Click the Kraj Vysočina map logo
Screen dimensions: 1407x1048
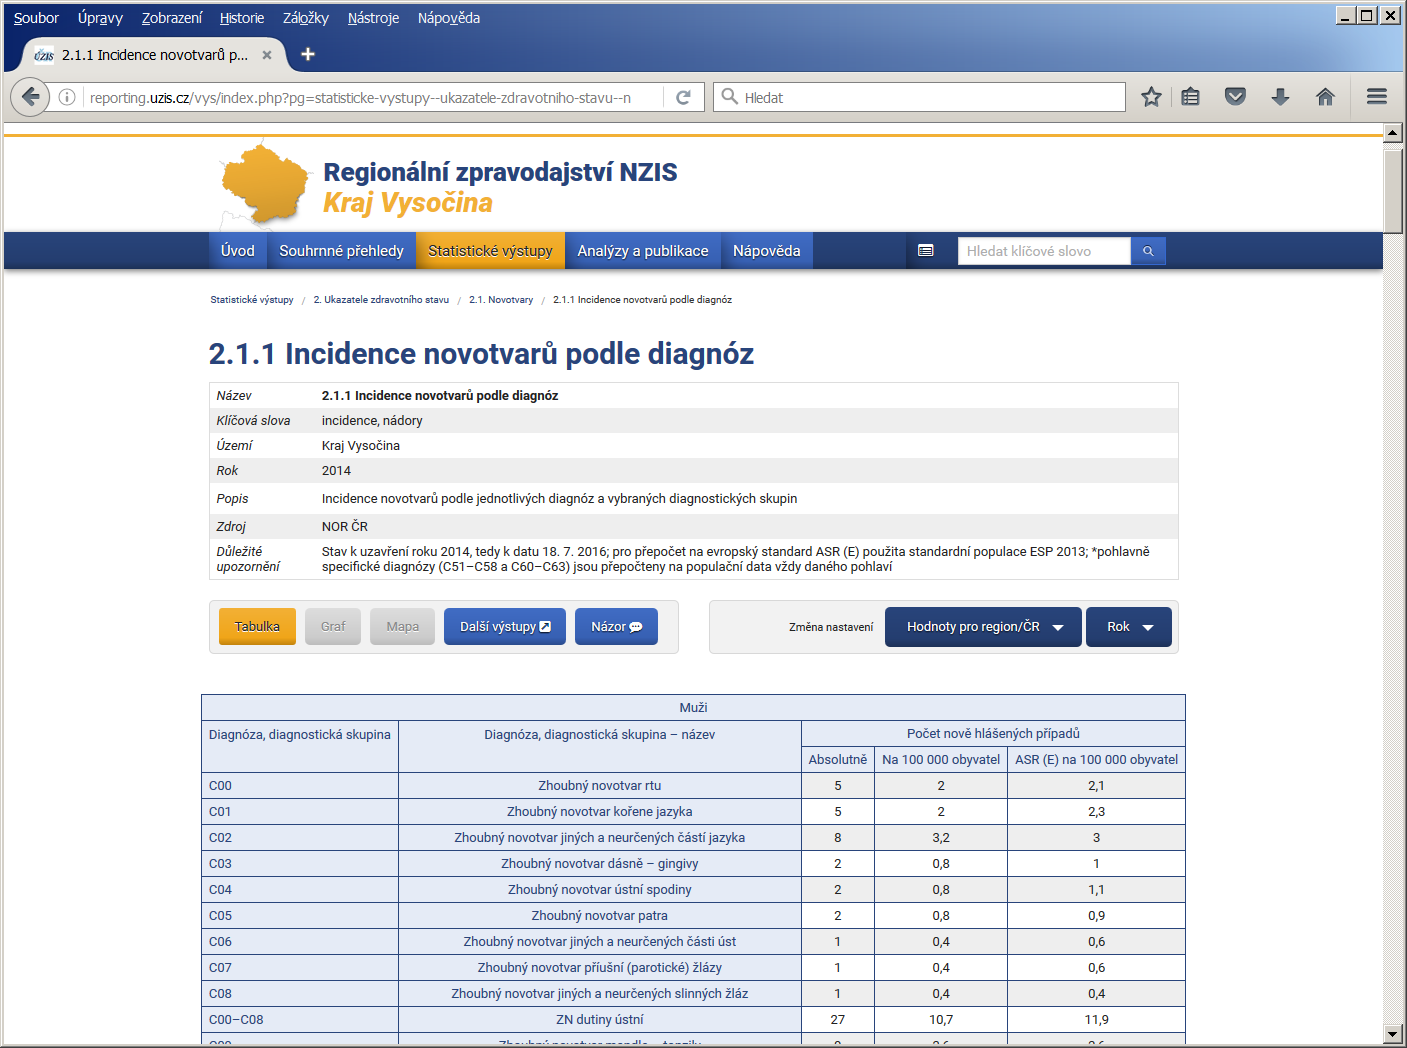point(264,183)
